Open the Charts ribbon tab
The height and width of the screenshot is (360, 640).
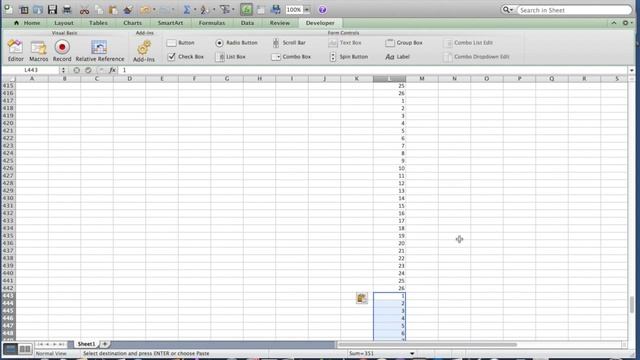133,23
